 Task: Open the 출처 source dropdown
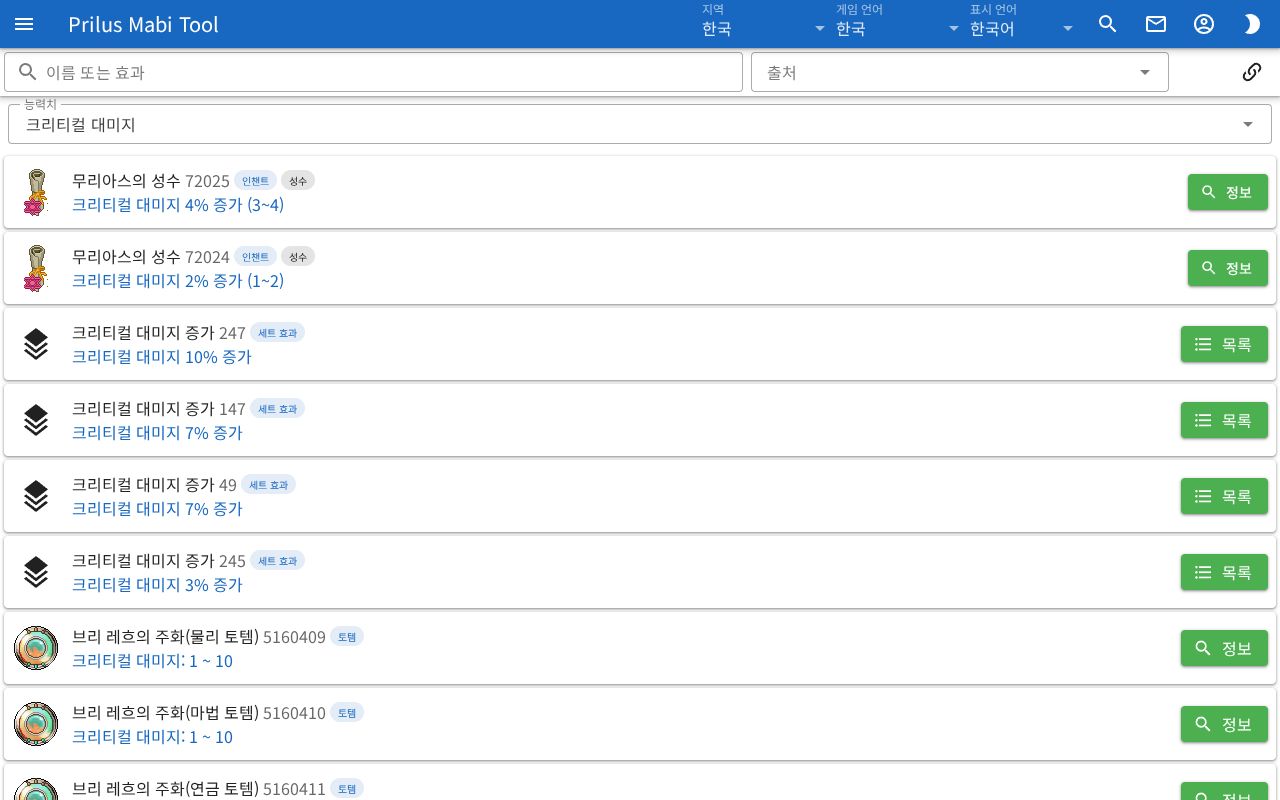coord(960,72)
